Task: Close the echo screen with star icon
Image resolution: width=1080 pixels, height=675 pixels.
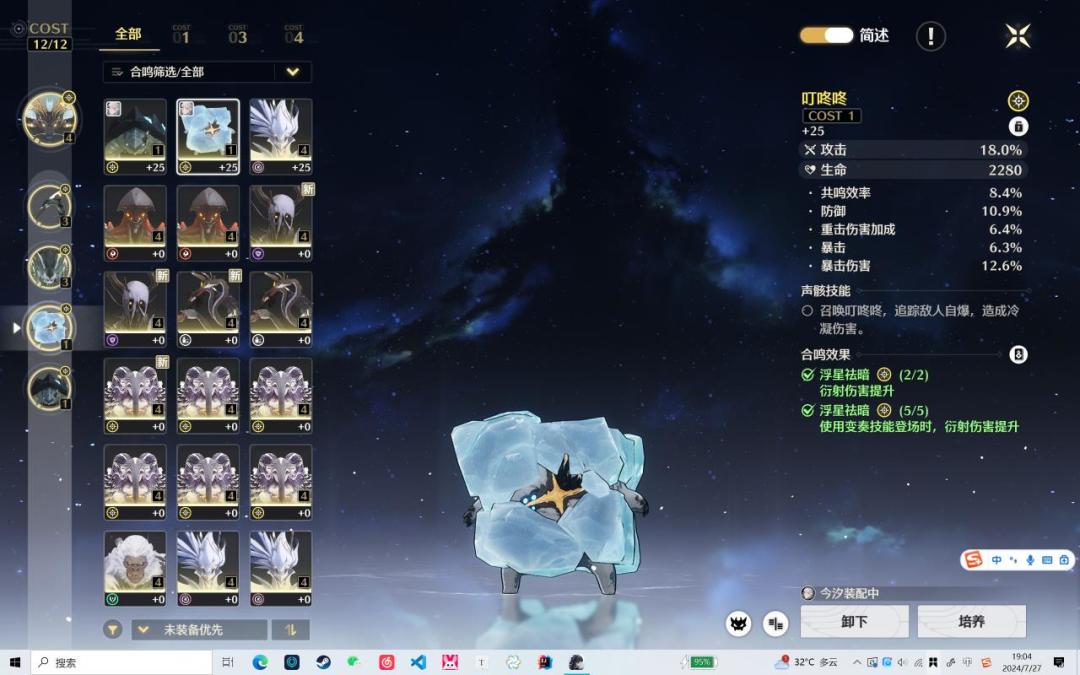Action: (x=1017, y=36)
